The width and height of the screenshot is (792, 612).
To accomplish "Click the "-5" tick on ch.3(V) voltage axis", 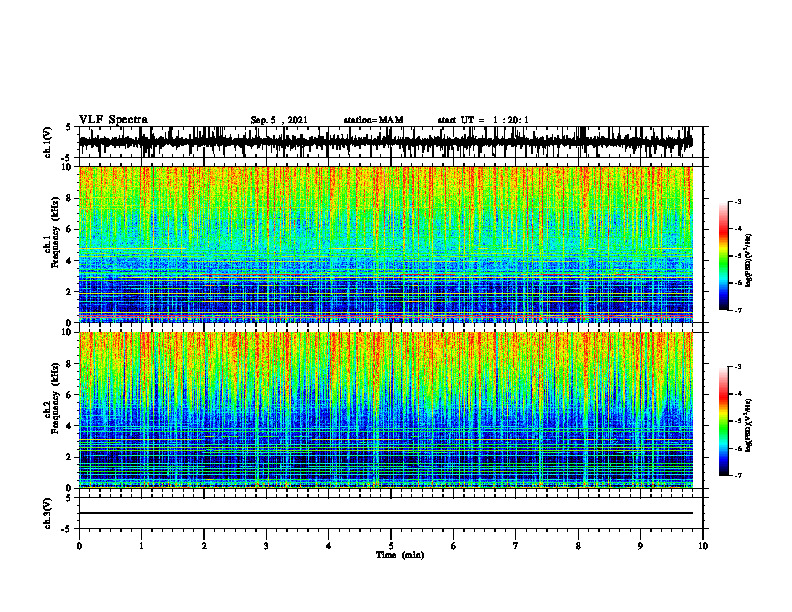I will coord(67,529).
